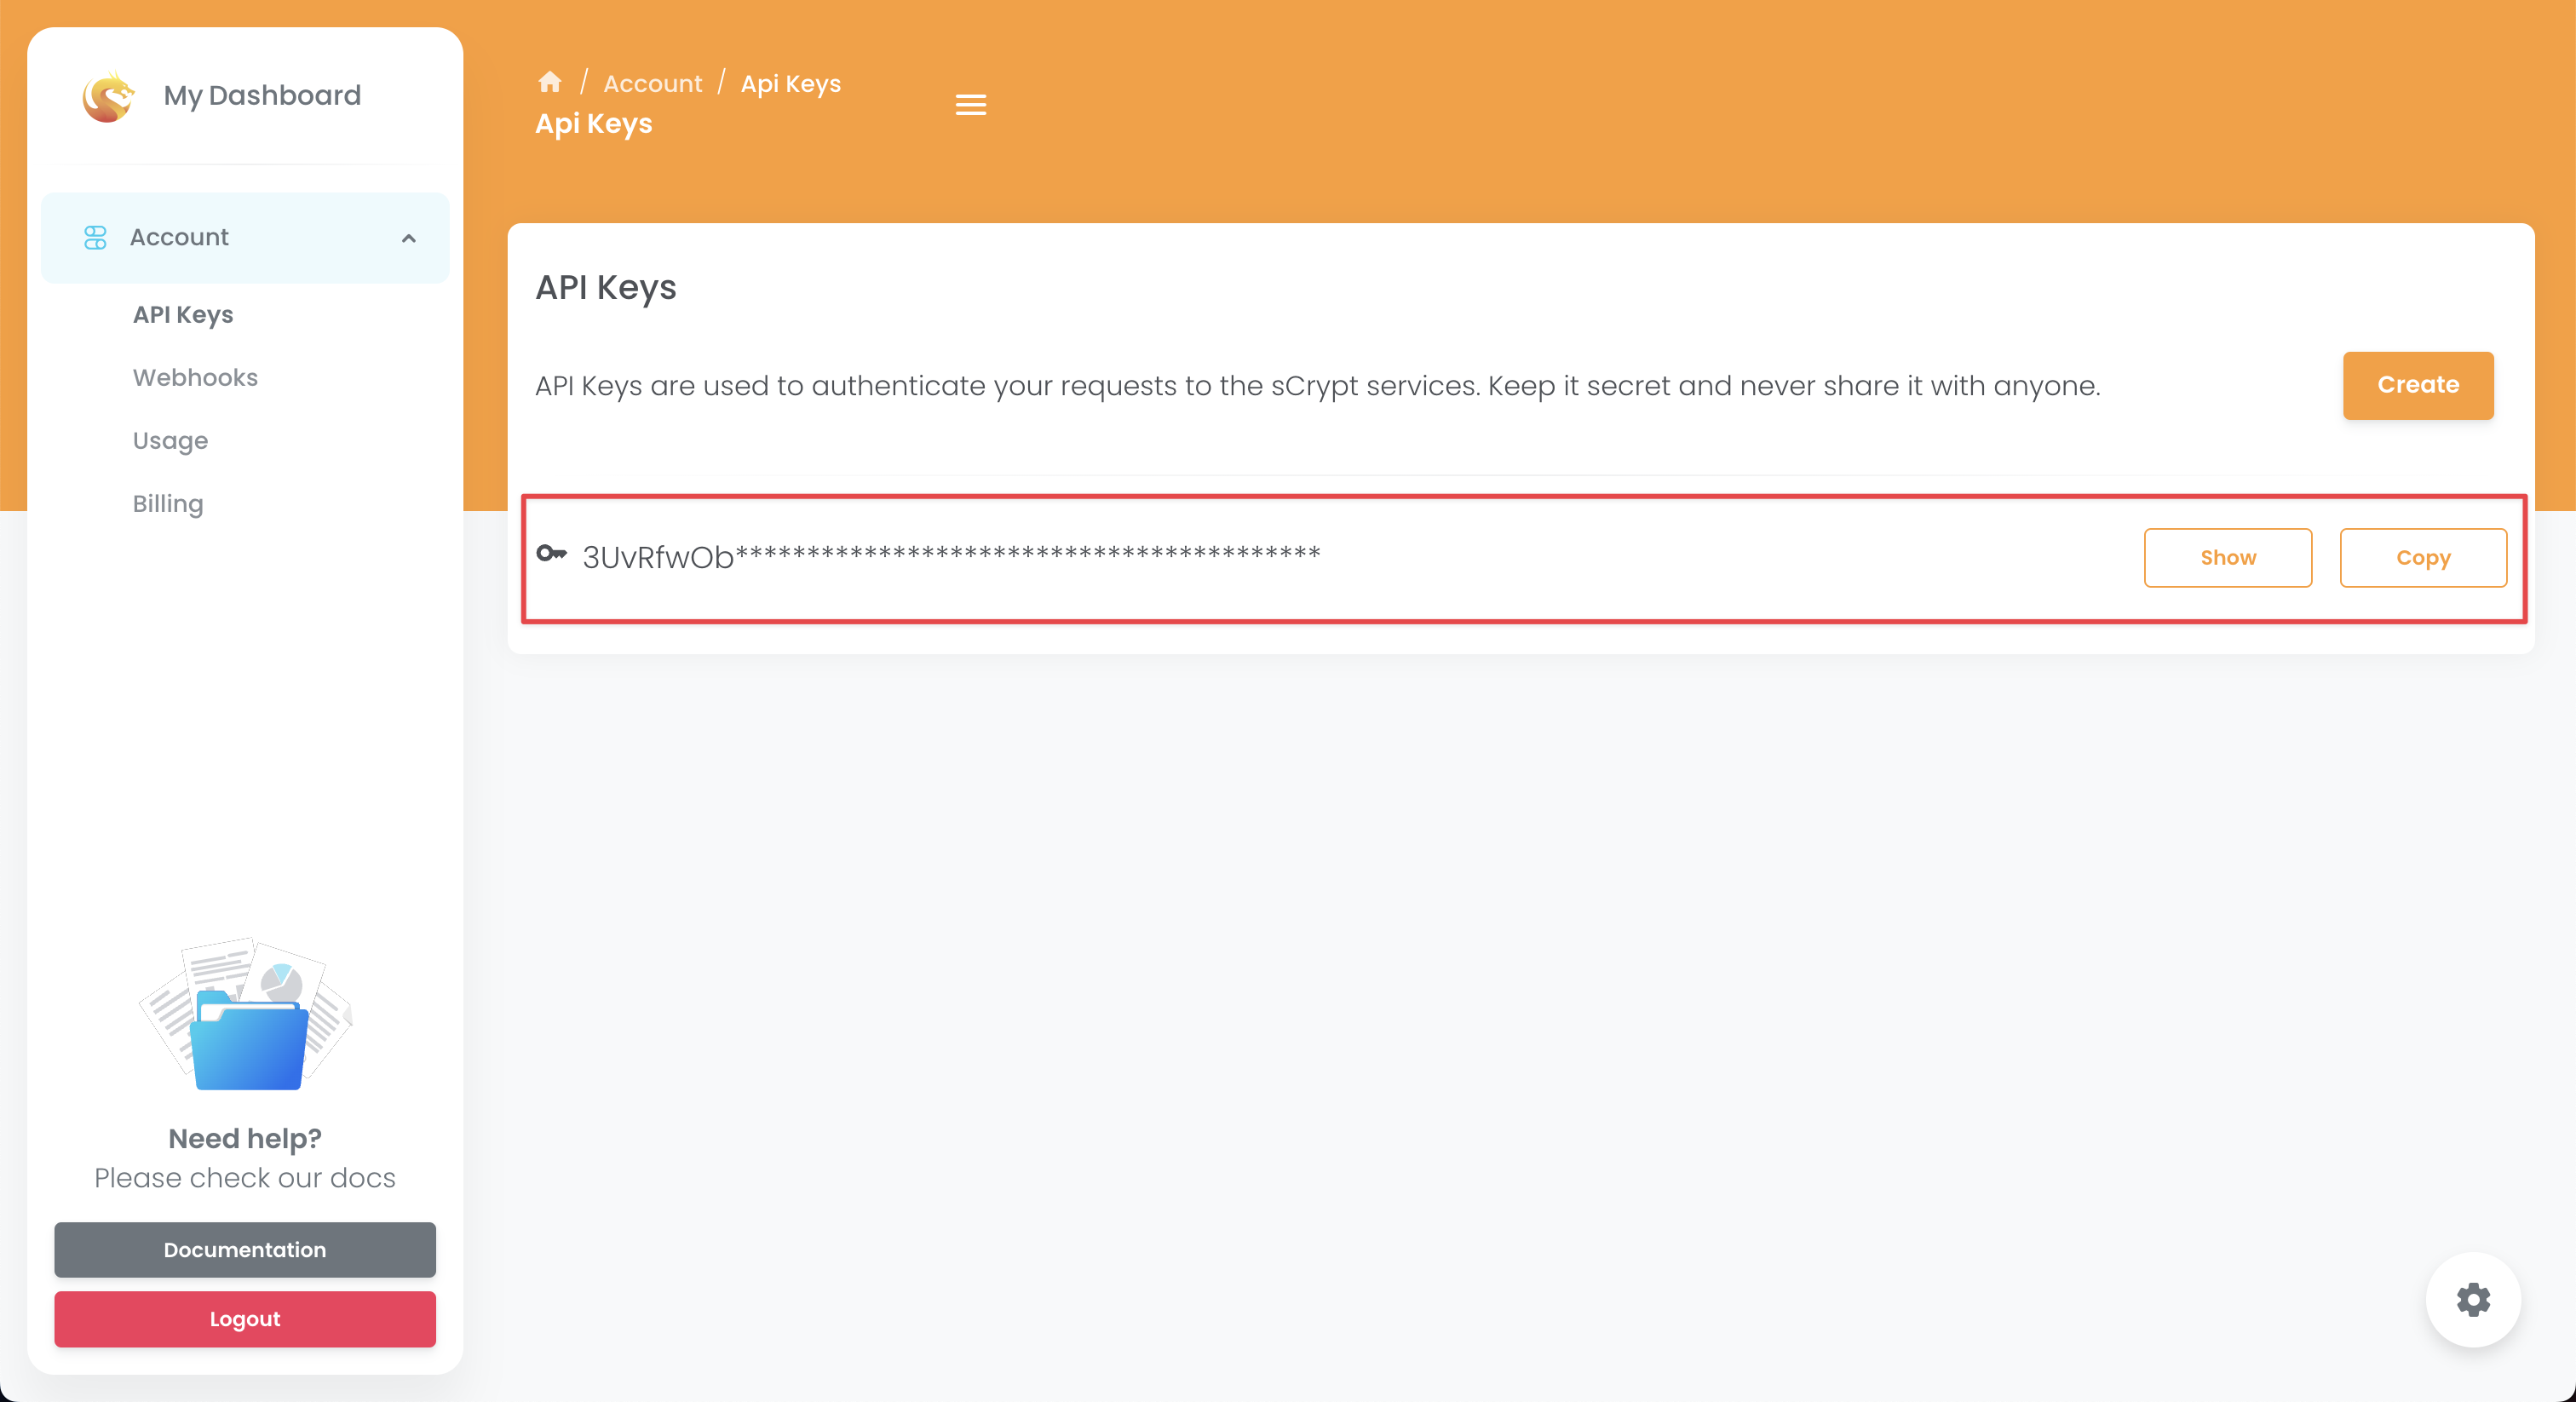This screenshot has height=1402, width=2576.
Task: Click the folder documents illustration
Action: (246, 1015)
